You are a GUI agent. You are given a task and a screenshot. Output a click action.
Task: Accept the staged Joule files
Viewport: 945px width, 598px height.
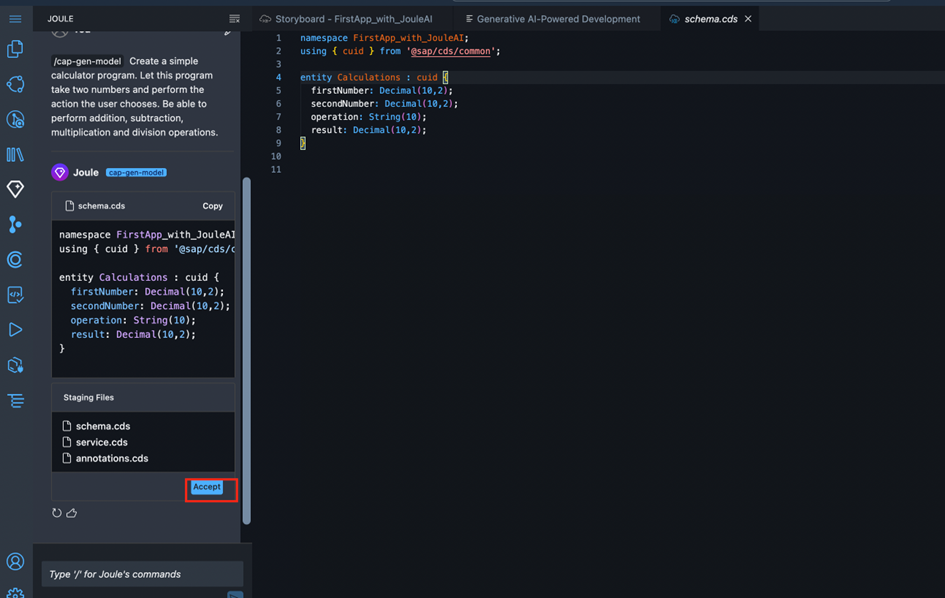207,487
